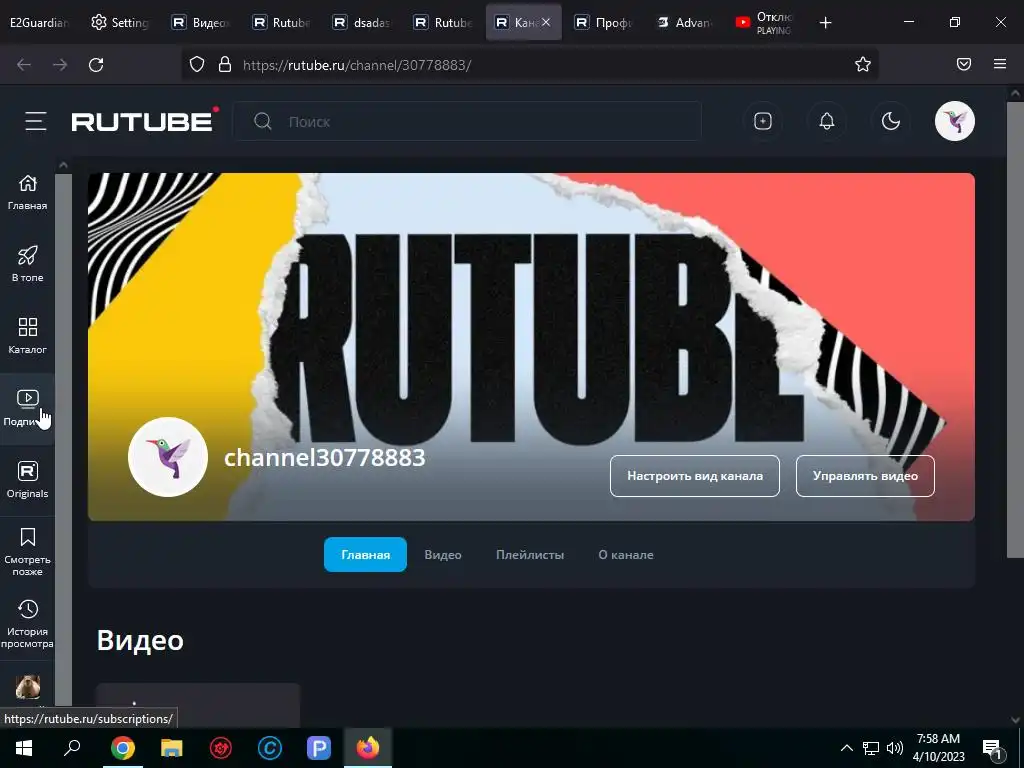Image resolution: width=1024 pixels, height=768 pixels.
Task: Toggle dark theme moon icon
Action: (x=891, y=121)
